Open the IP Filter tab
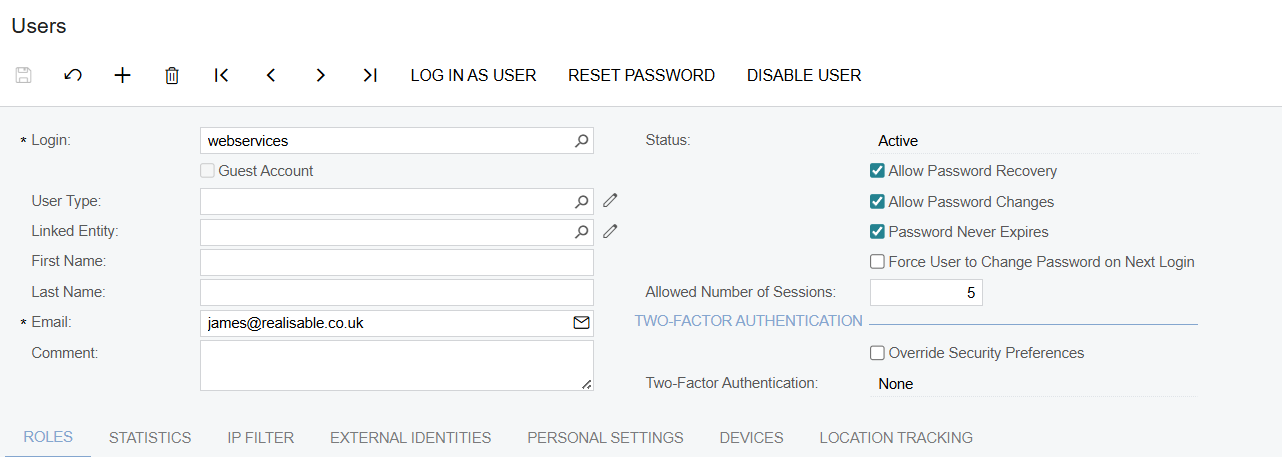This screenshot has height=457, width=1282. click(260, 438)
